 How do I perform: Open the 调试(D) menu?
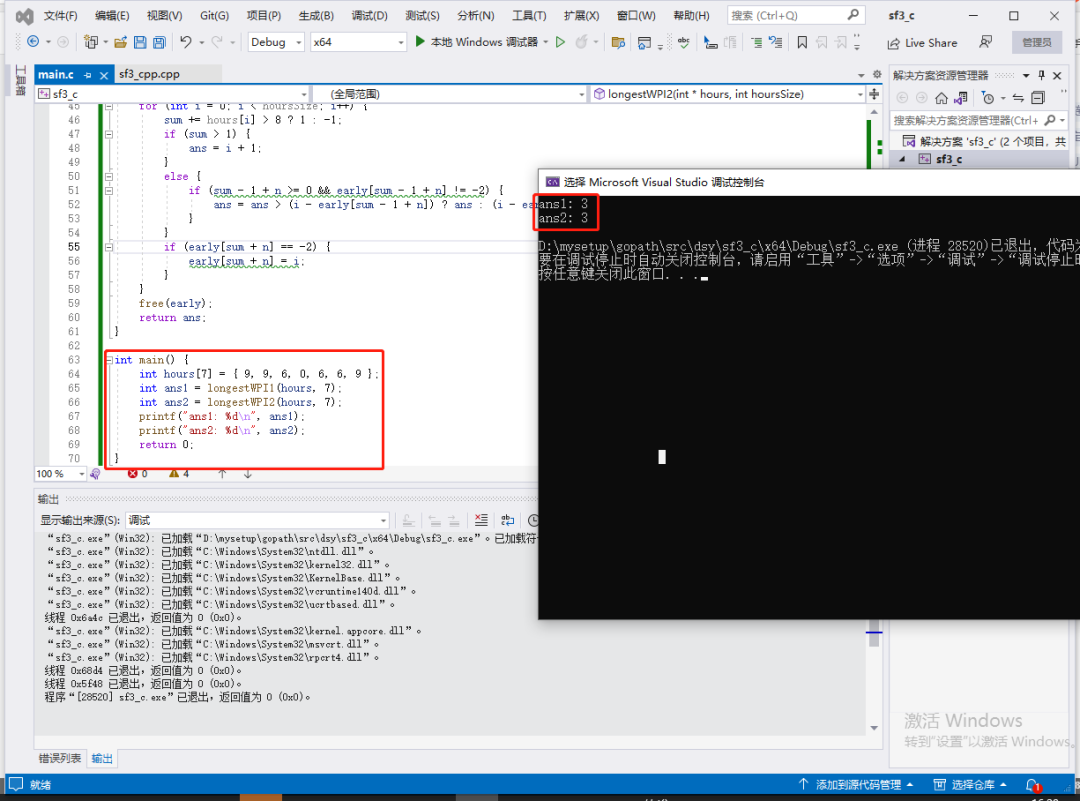coord(369,15)
